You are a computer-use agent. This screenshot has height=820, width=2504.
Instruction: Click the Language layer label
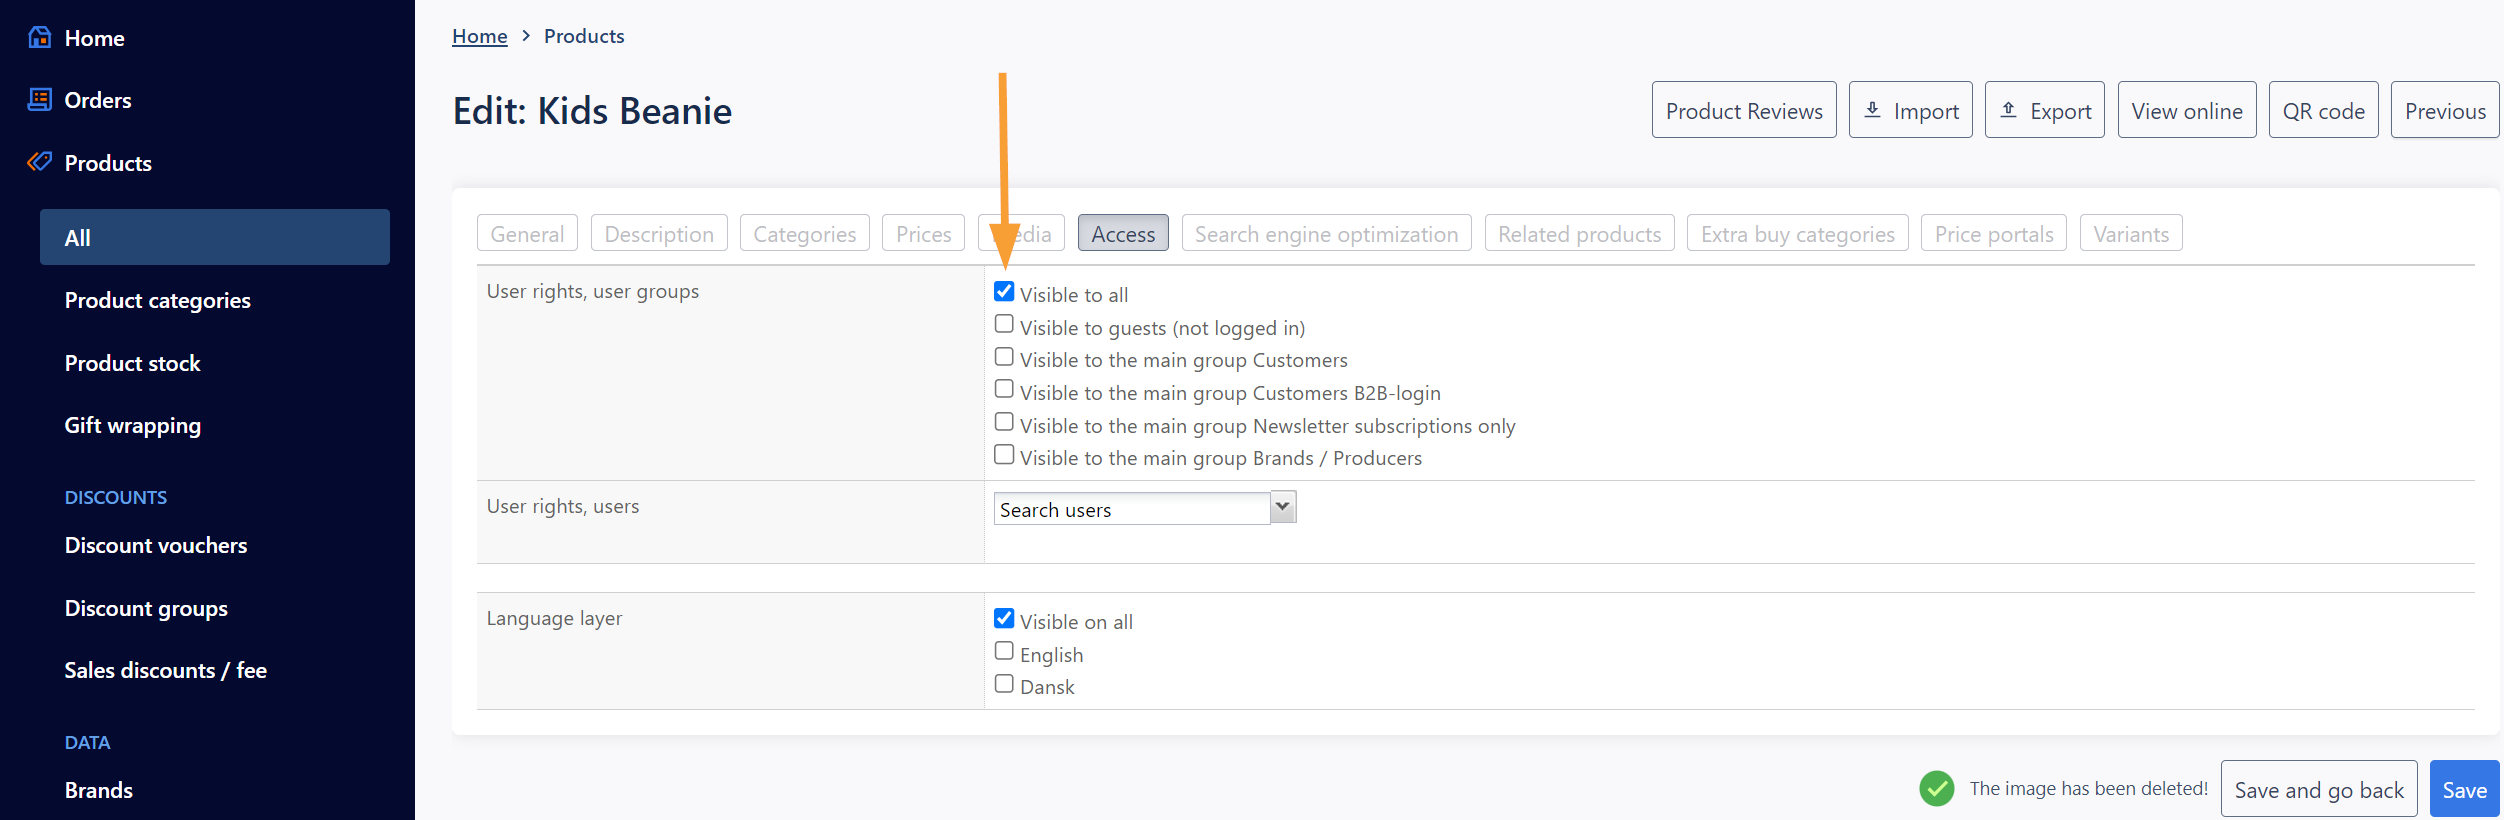(x=554, y=618)
